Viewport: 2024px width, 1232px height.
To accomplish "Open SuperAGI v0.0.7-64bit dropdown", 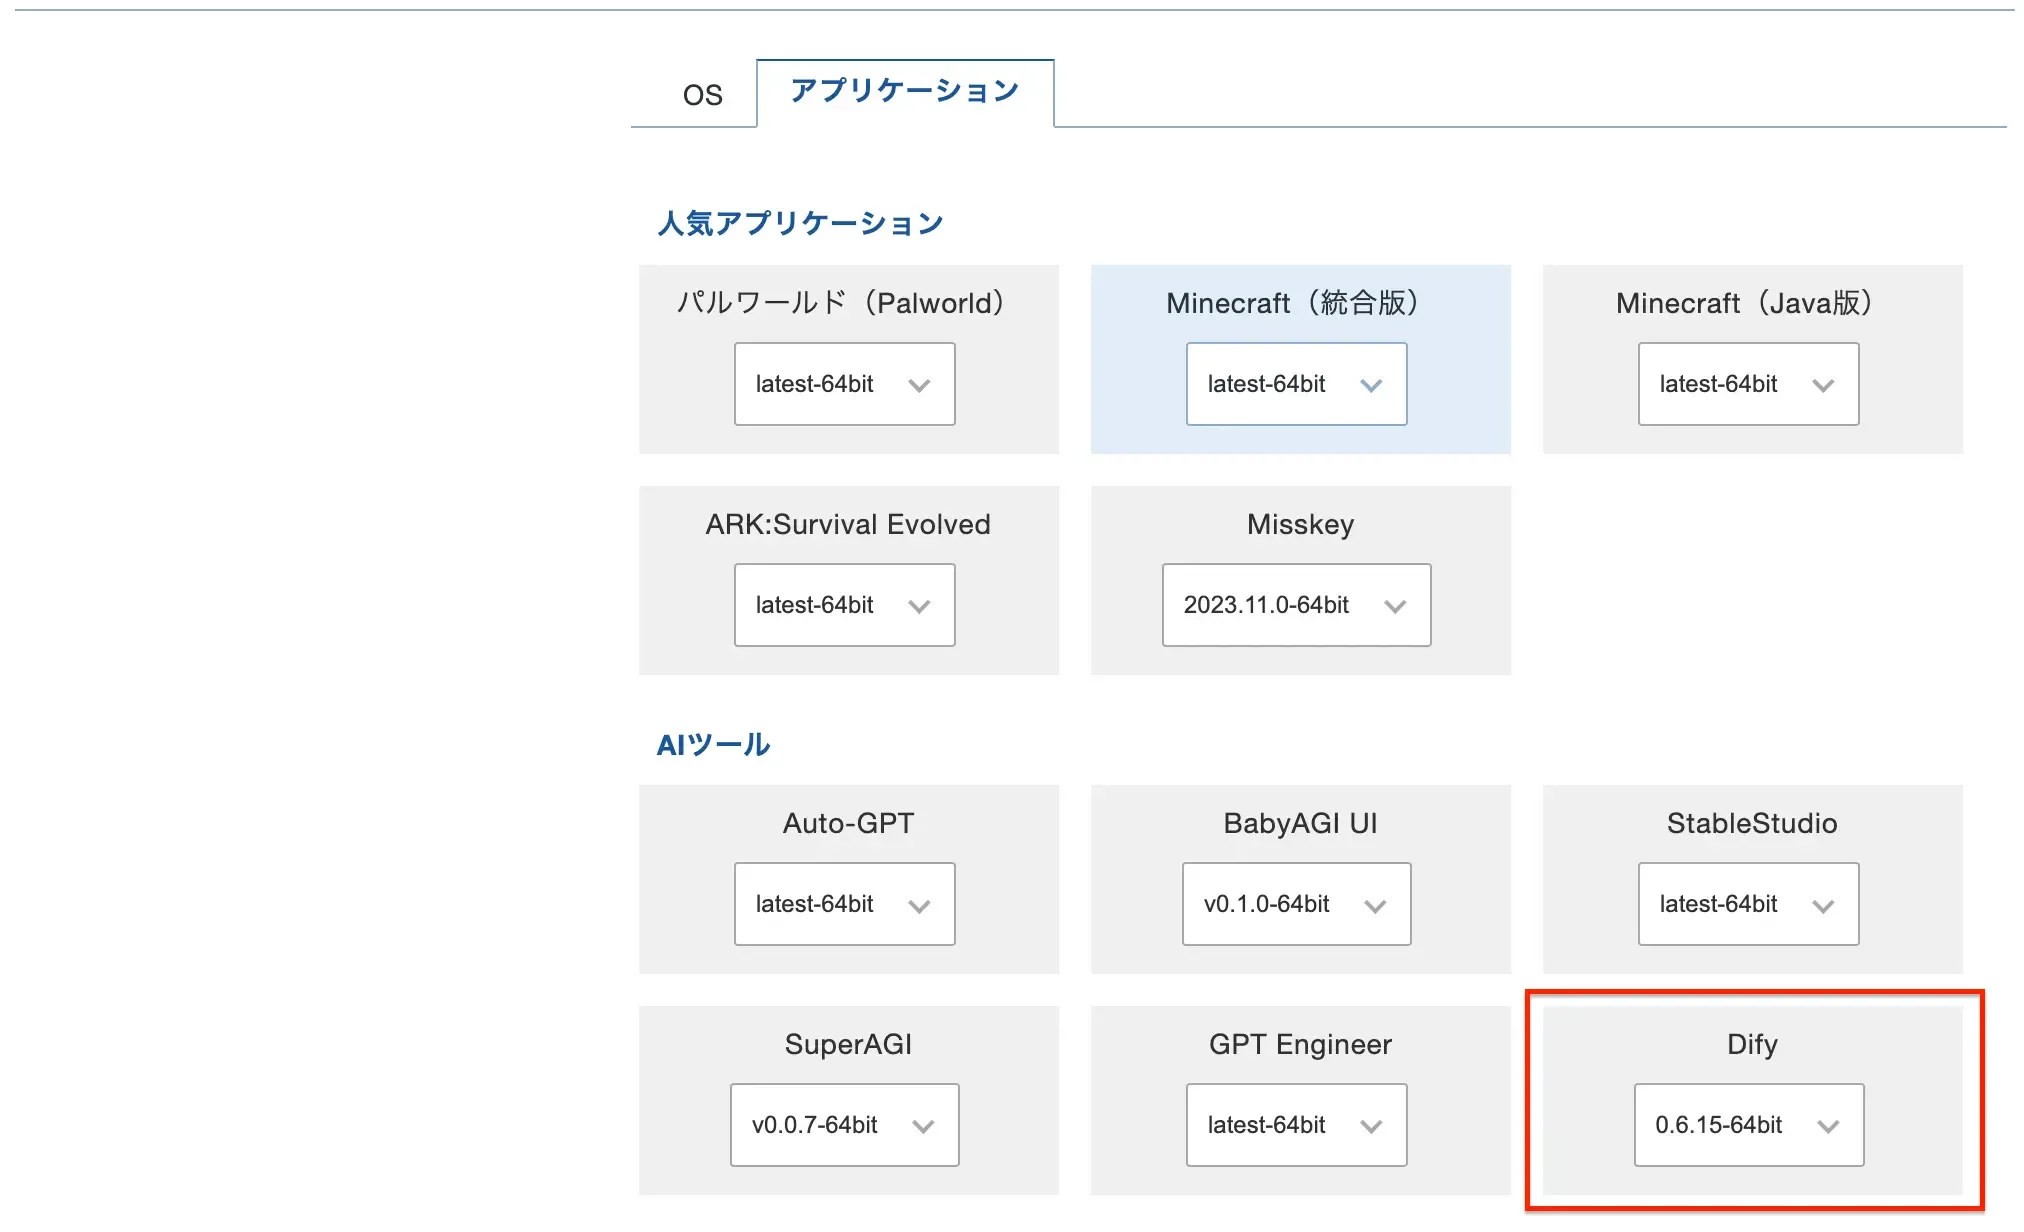I will click(x=845, y=1125).
